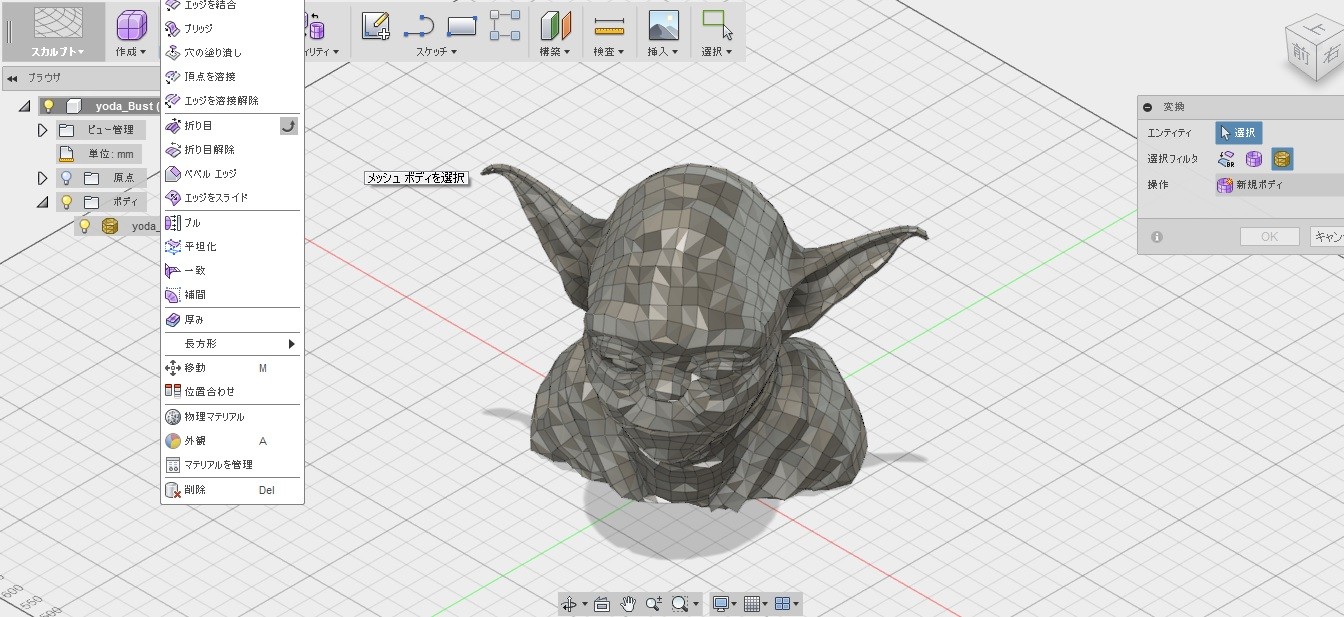This screenshot has width=1344, height=617.
Task: Choose 削除 from the menu
Action: (x=232, y=491)
